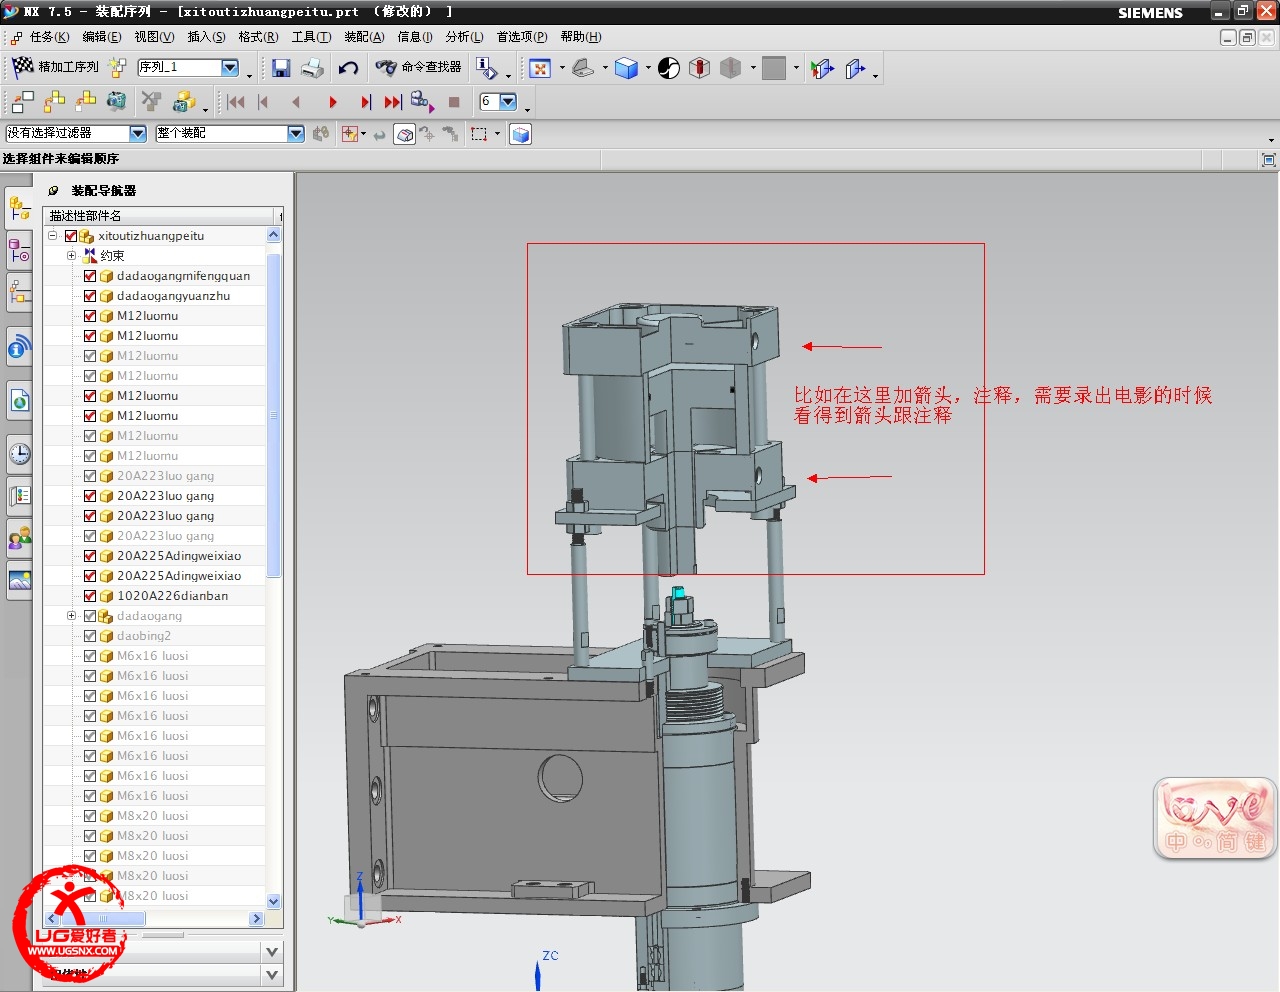Click the Assemble step icon

point(54,101)
